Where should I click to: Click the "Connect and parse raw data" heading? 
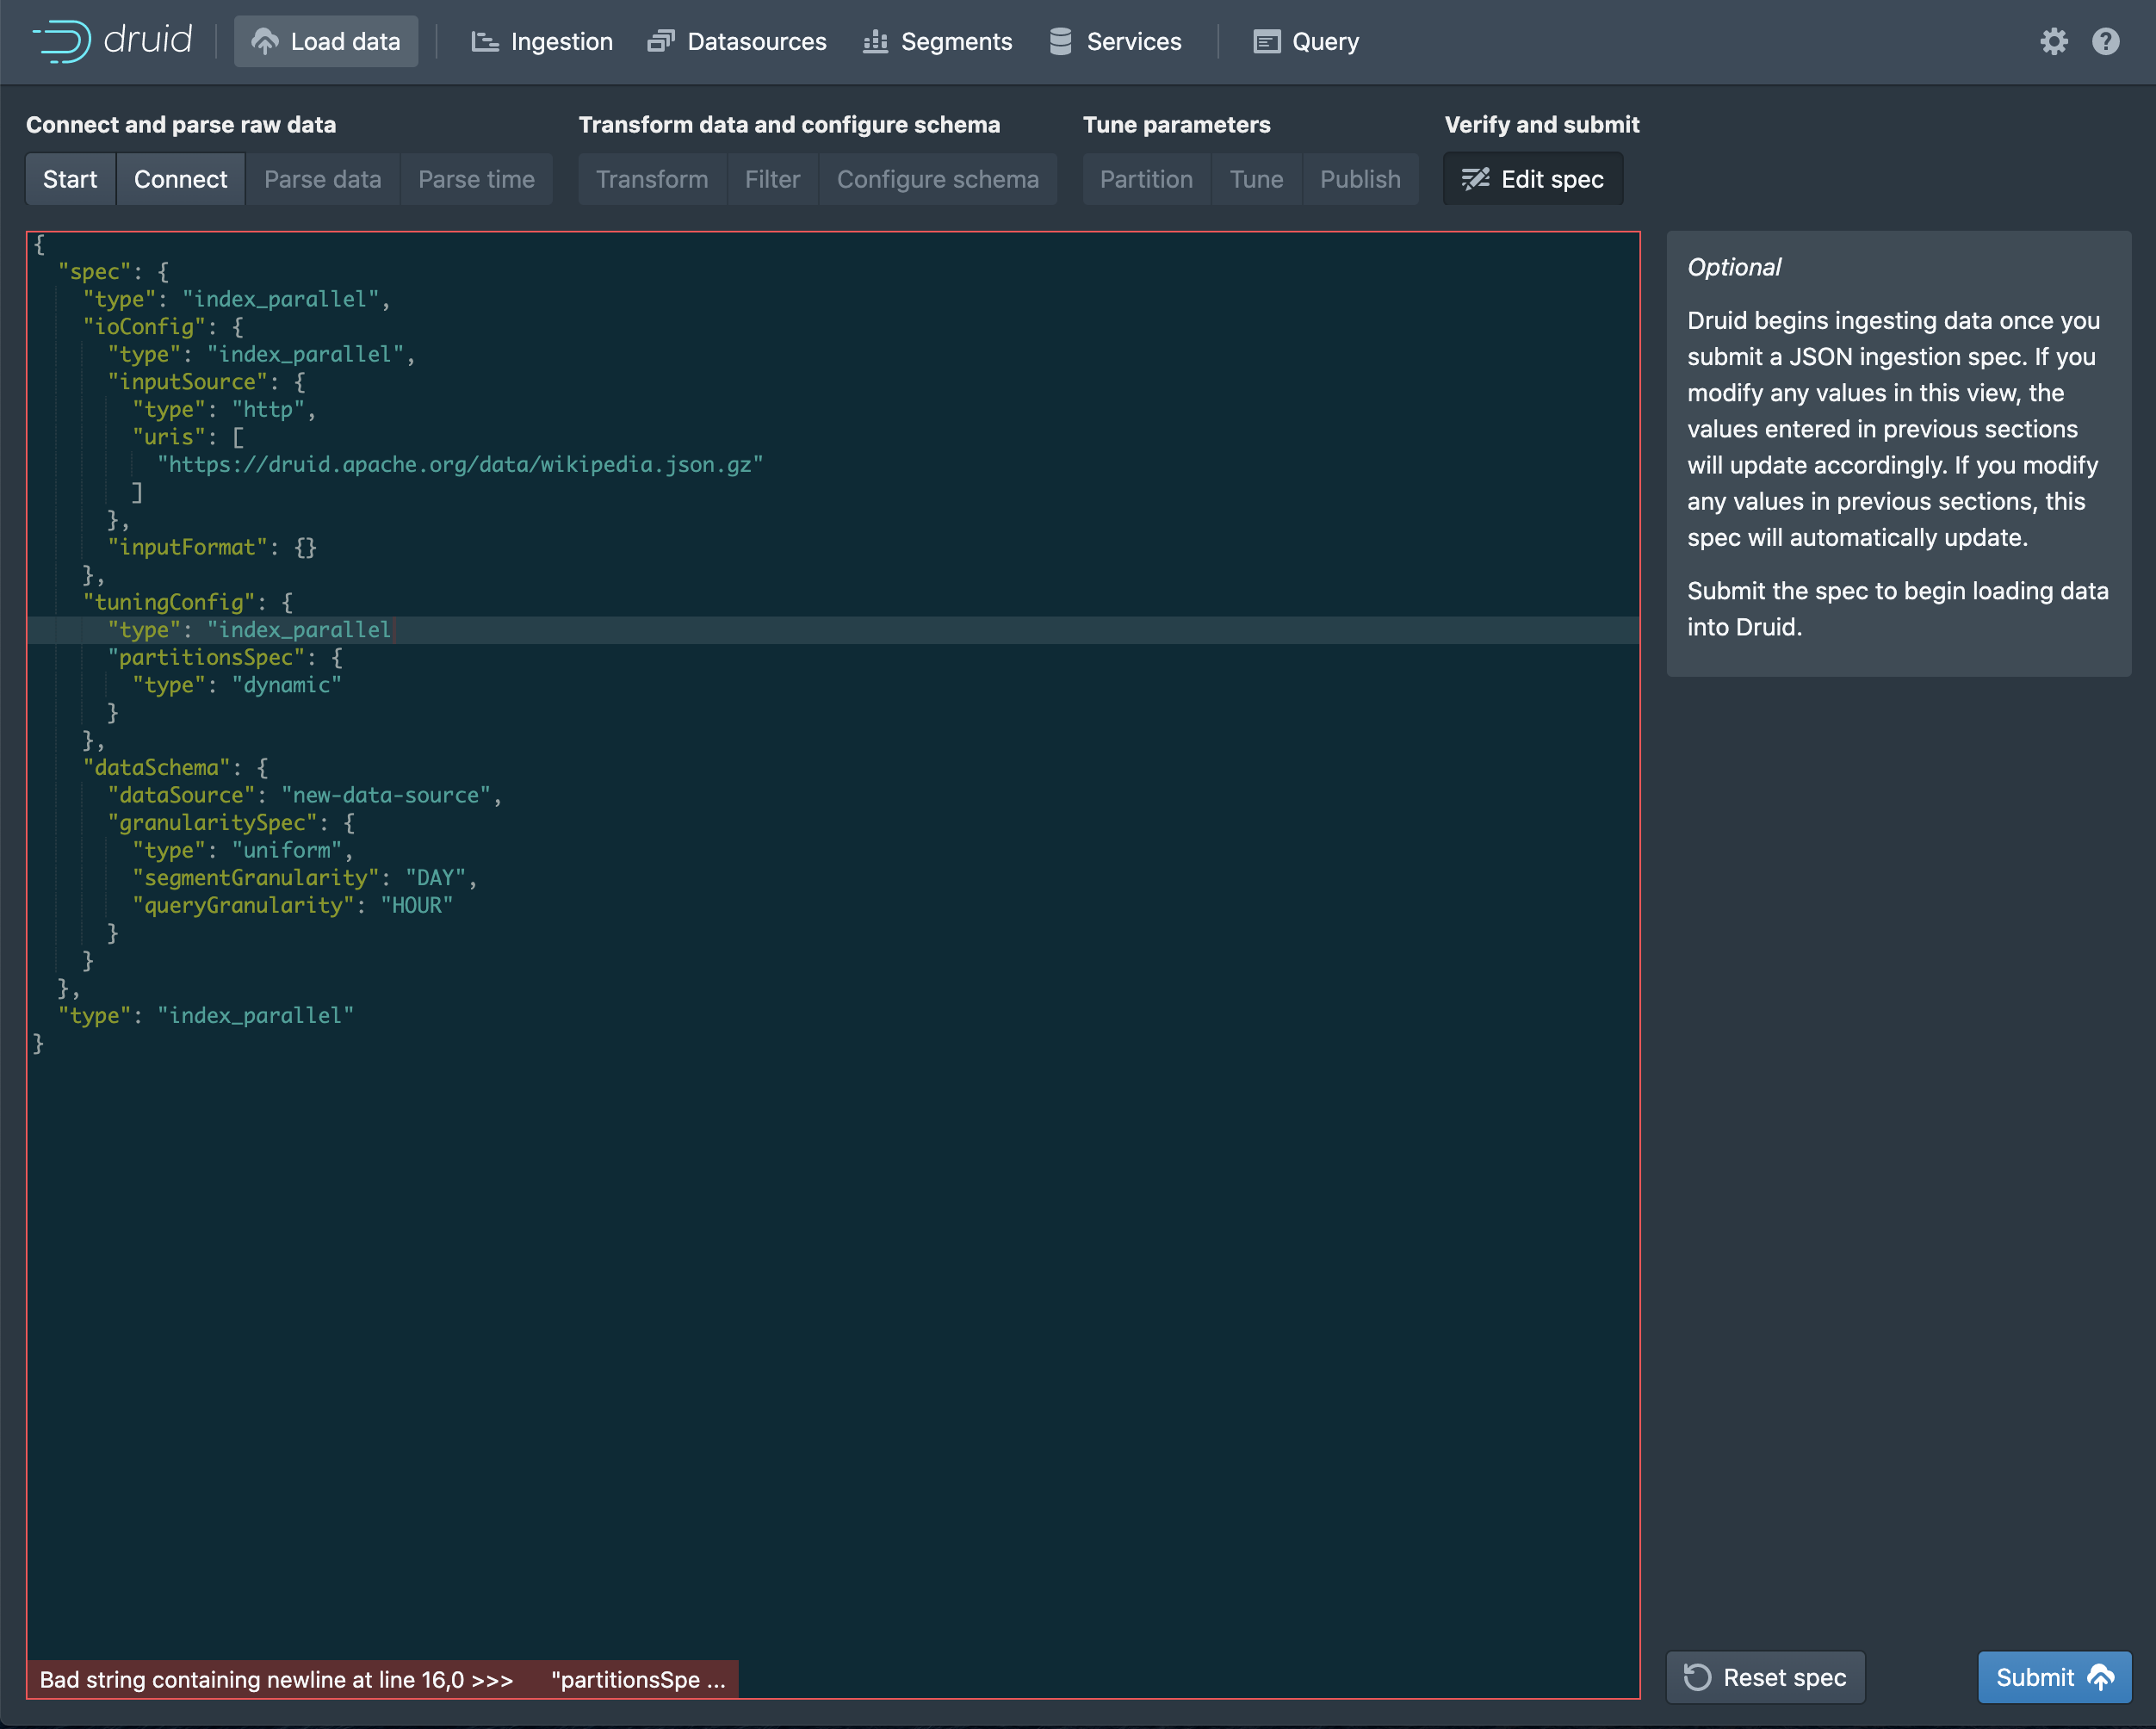(181, 125)
